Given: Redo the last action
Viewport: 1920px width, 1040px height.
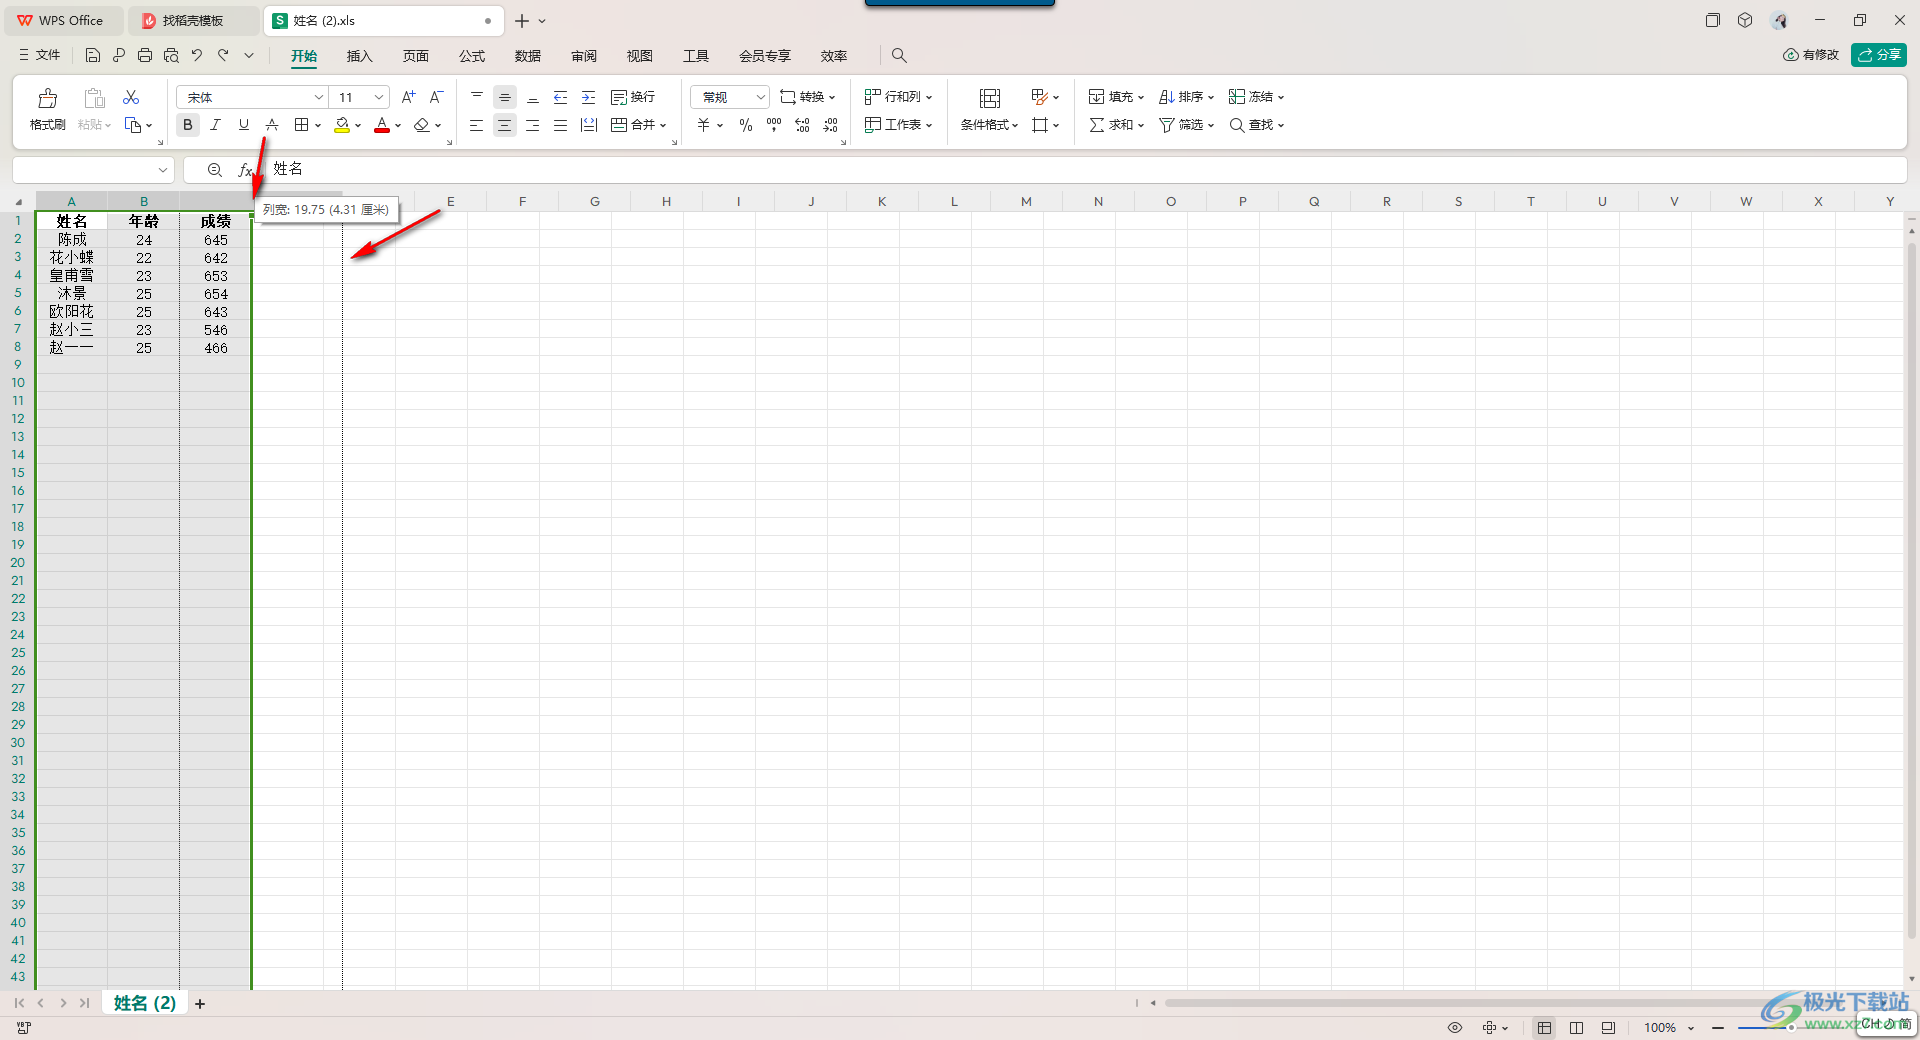Looking at the screenshot, I should tap(223, 55).
